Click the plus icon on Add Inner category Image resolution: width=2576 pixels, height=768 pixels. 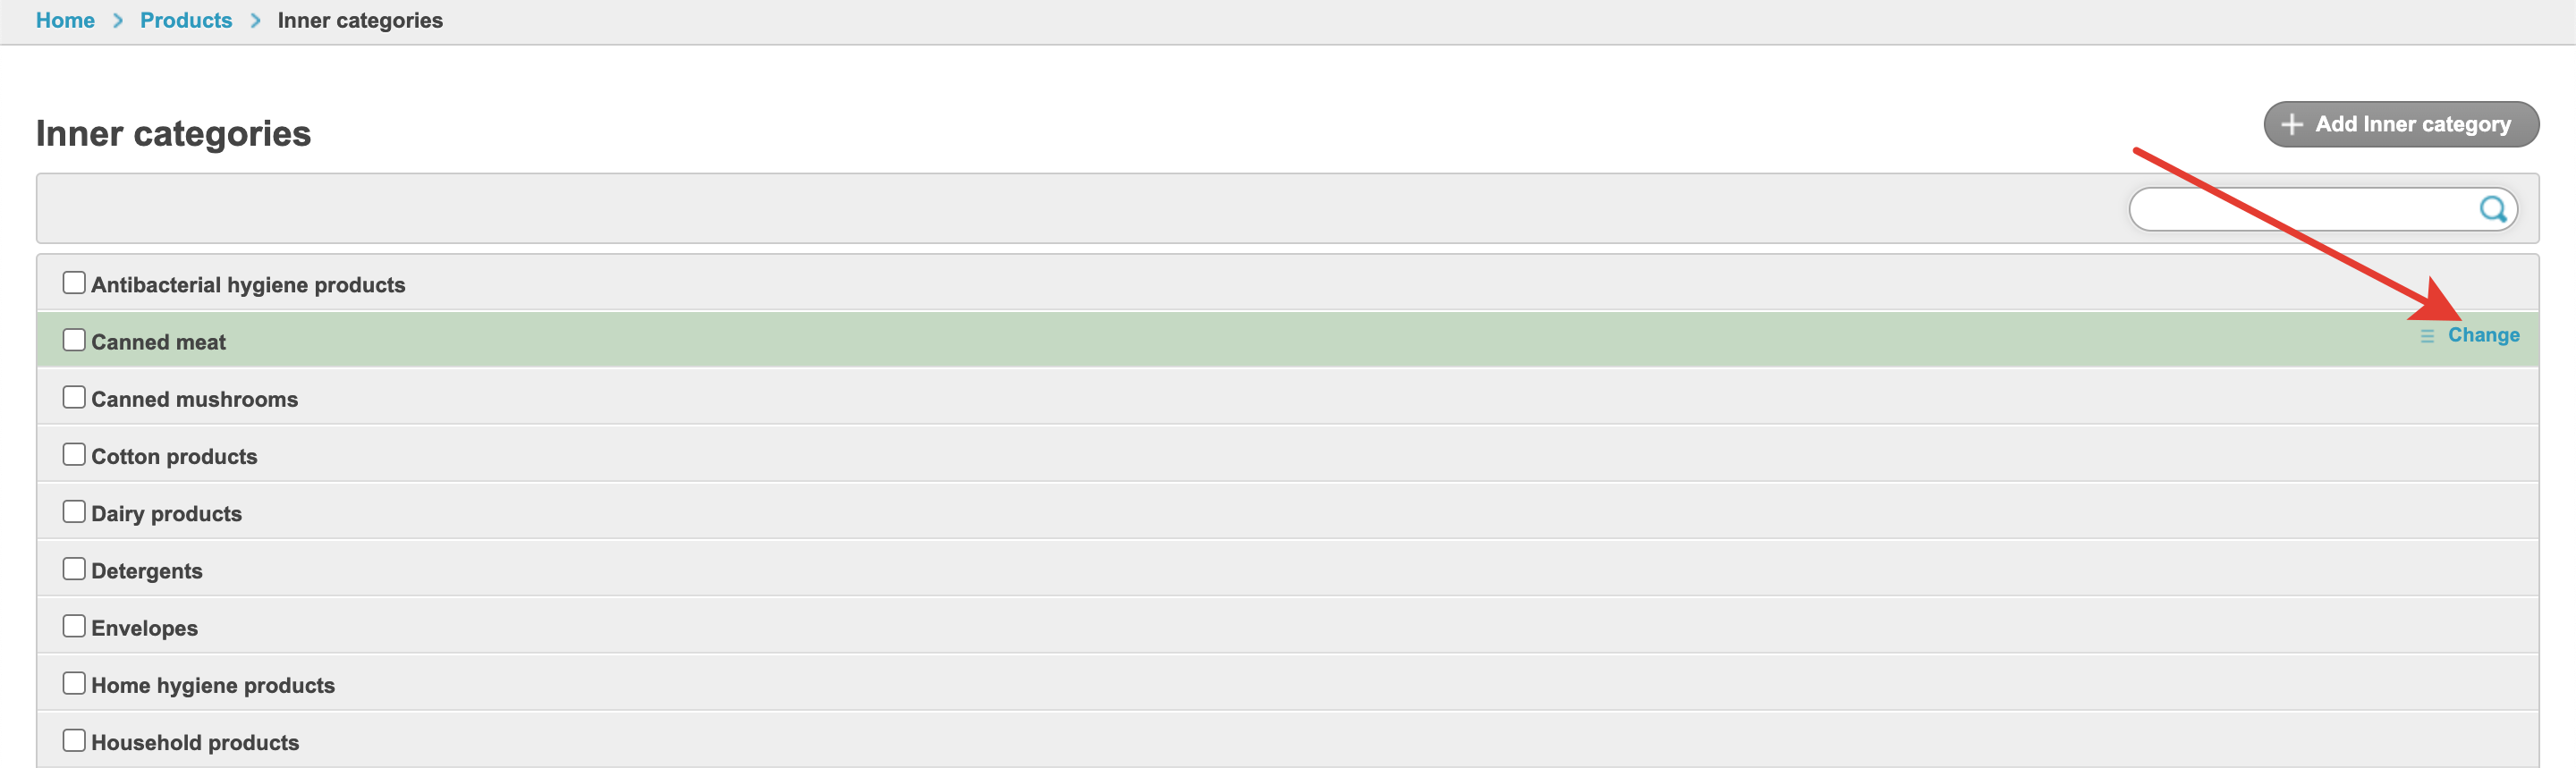coord(2292,124)
